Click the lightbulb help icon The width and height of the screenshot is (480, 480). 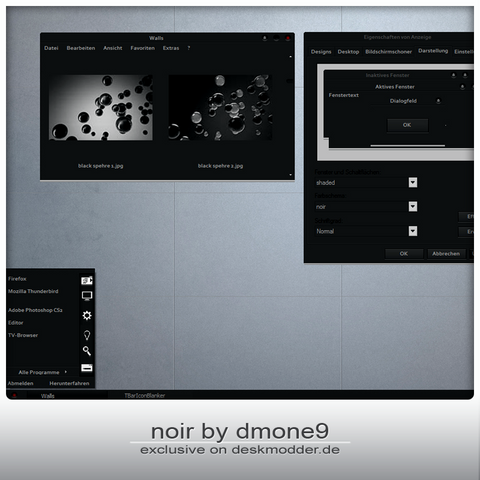coord(87,335)
